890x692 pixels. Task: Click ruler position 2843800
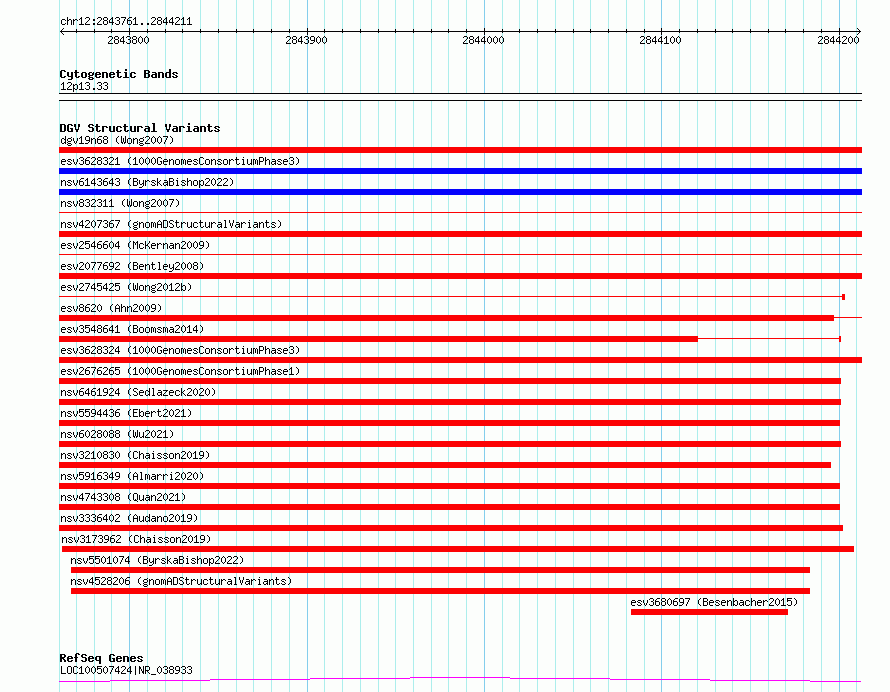click(128, 40)
